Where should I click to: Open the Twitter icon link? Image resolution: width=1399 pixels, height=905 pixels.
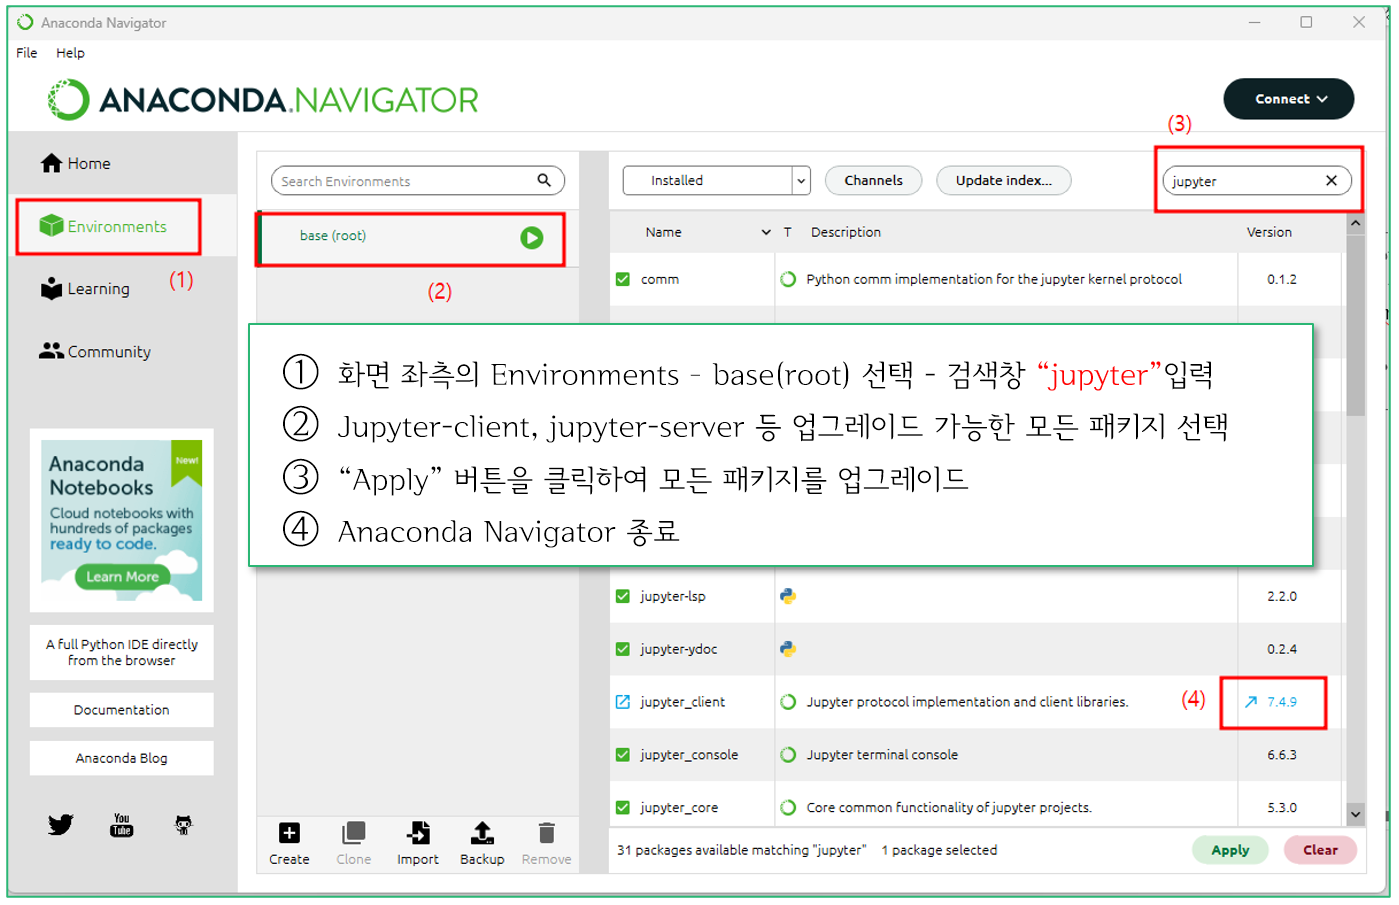[61, 825]
